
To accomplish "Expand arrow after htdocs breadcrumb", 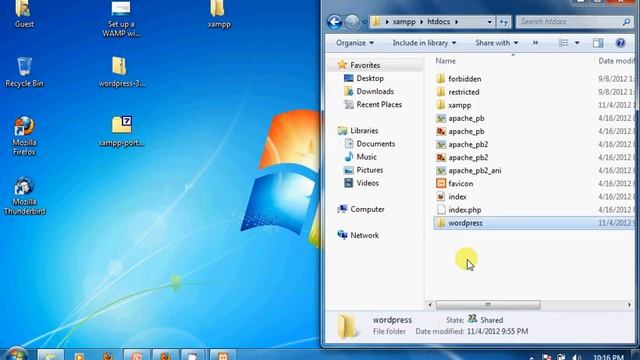I will [456, 22].
